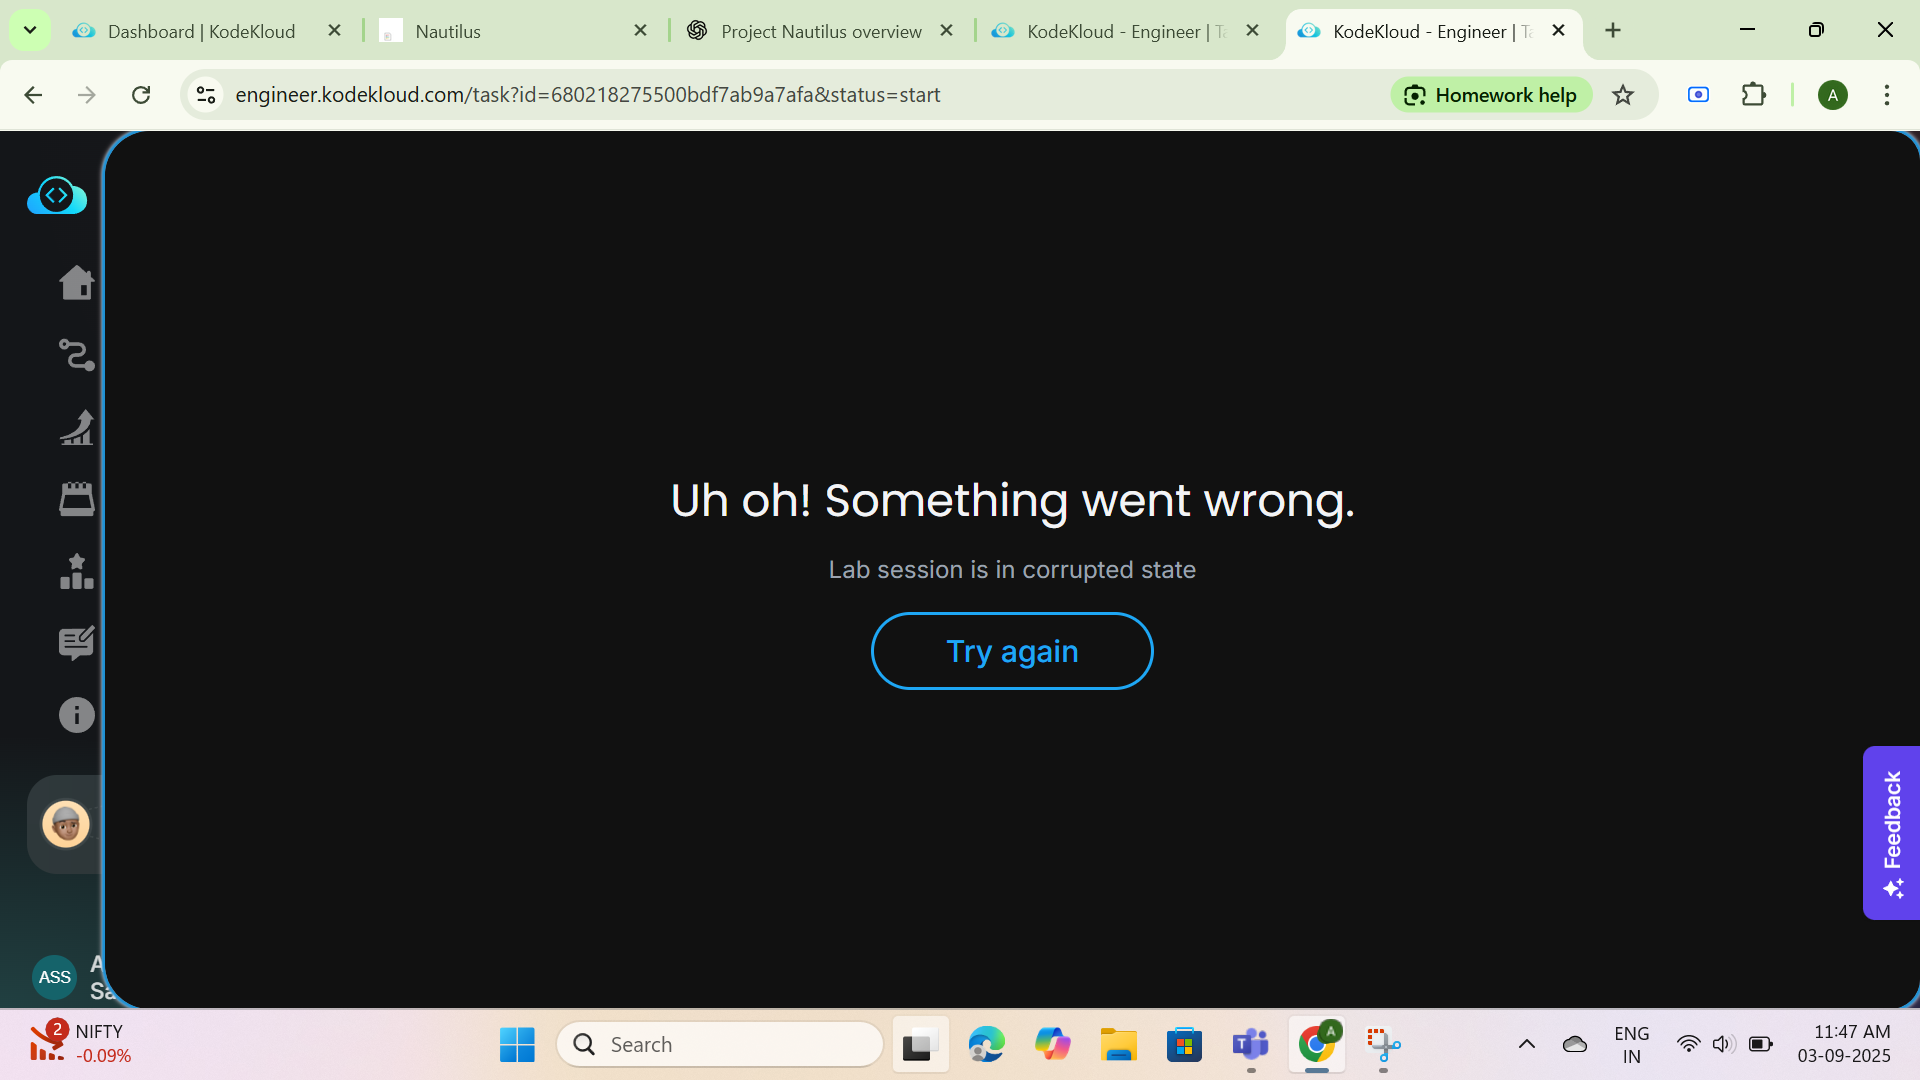The image size is (1920, 1080).
Task: Open the learning path route icon
Action: coord(76,355)
